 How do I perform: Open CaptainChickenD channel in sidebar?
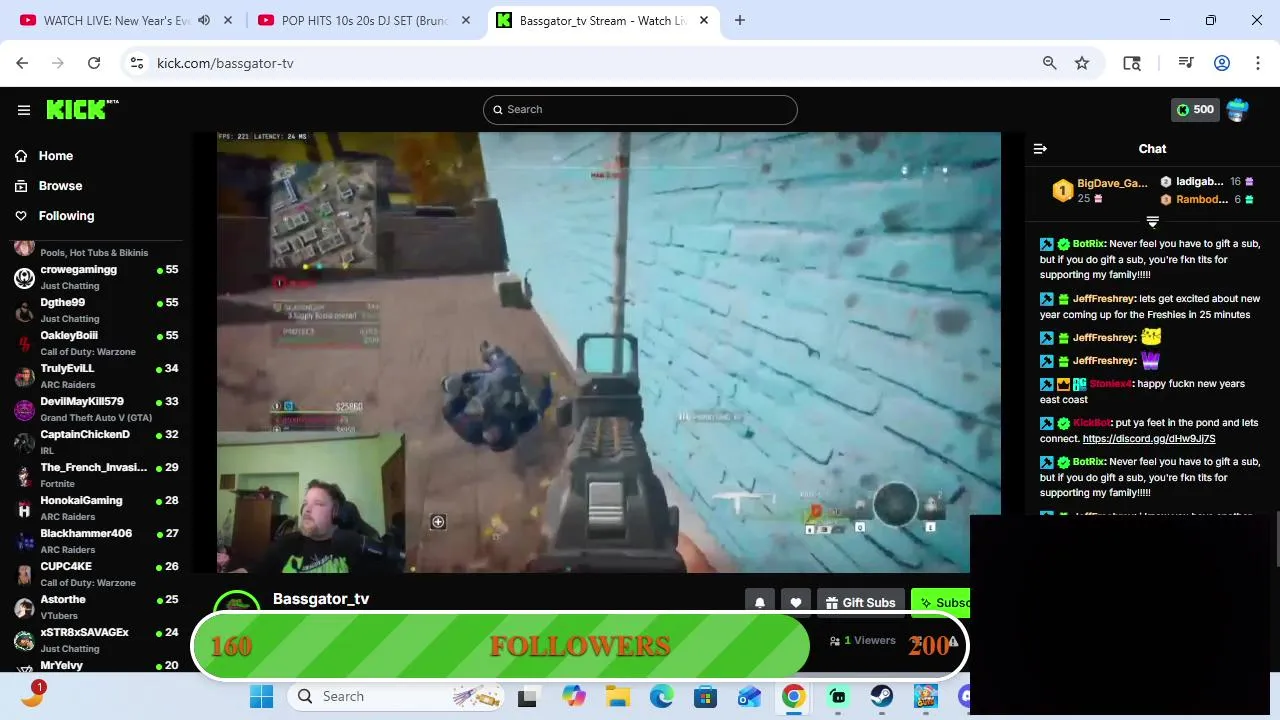tap(96, 442)
